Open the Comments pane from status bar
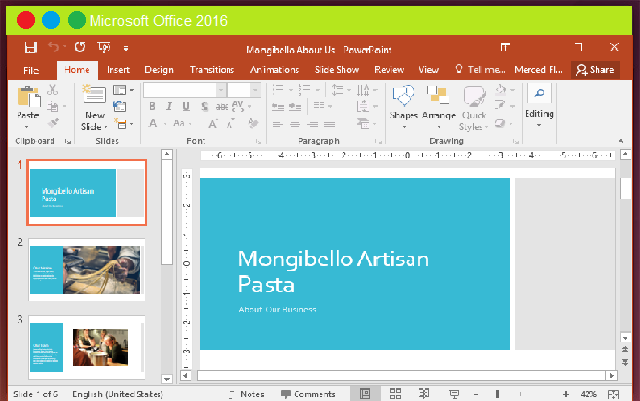 coord(308,394)
